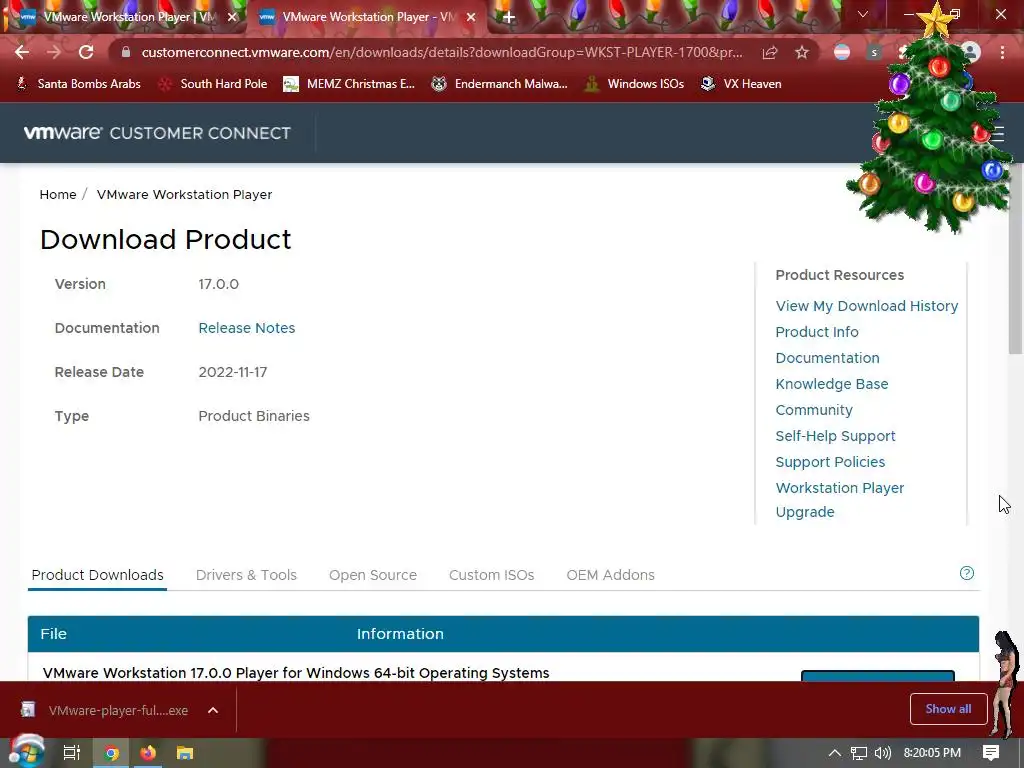This screenshot has width=1024, height=768.
Task: Open the MEMZ Christmas bookmark
Action: coord(349,84)
